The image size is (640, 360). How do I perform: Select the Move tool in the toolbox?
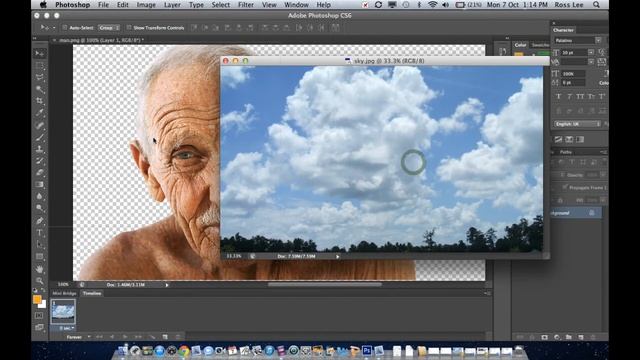40,53
